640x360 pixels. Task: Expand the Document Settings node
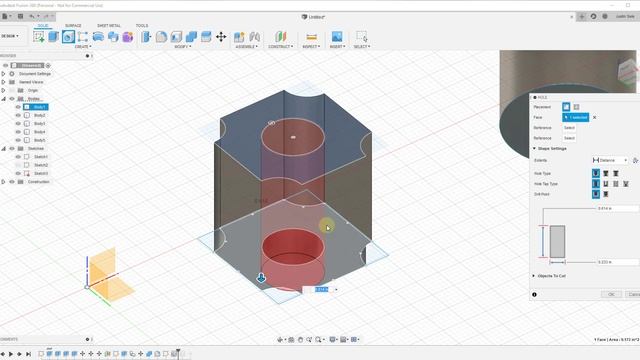(3, 74)
